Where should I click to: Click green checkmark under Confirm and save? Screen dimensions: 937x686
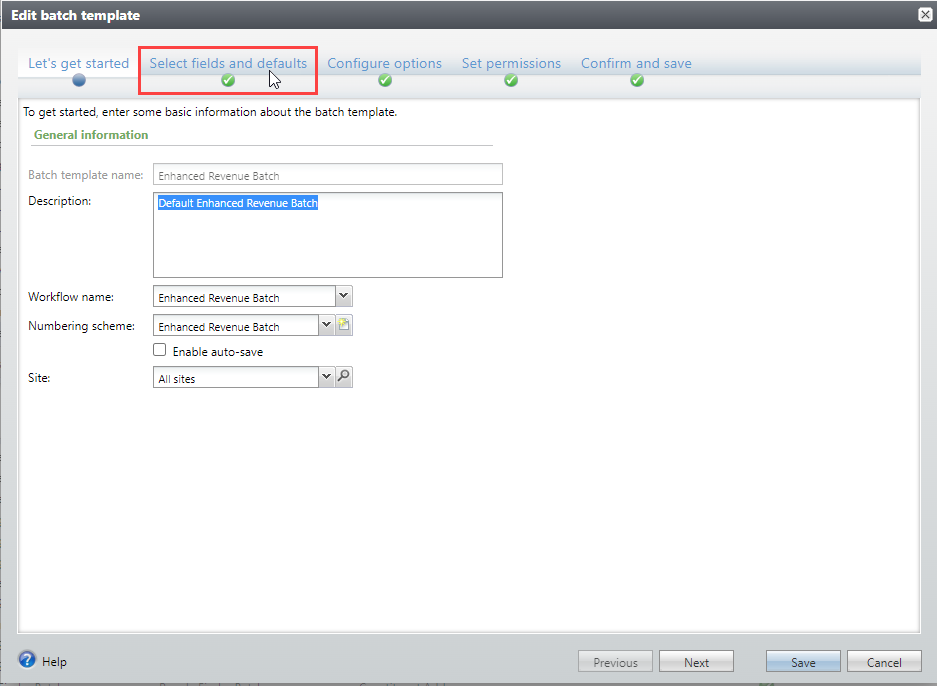point(637,81)
